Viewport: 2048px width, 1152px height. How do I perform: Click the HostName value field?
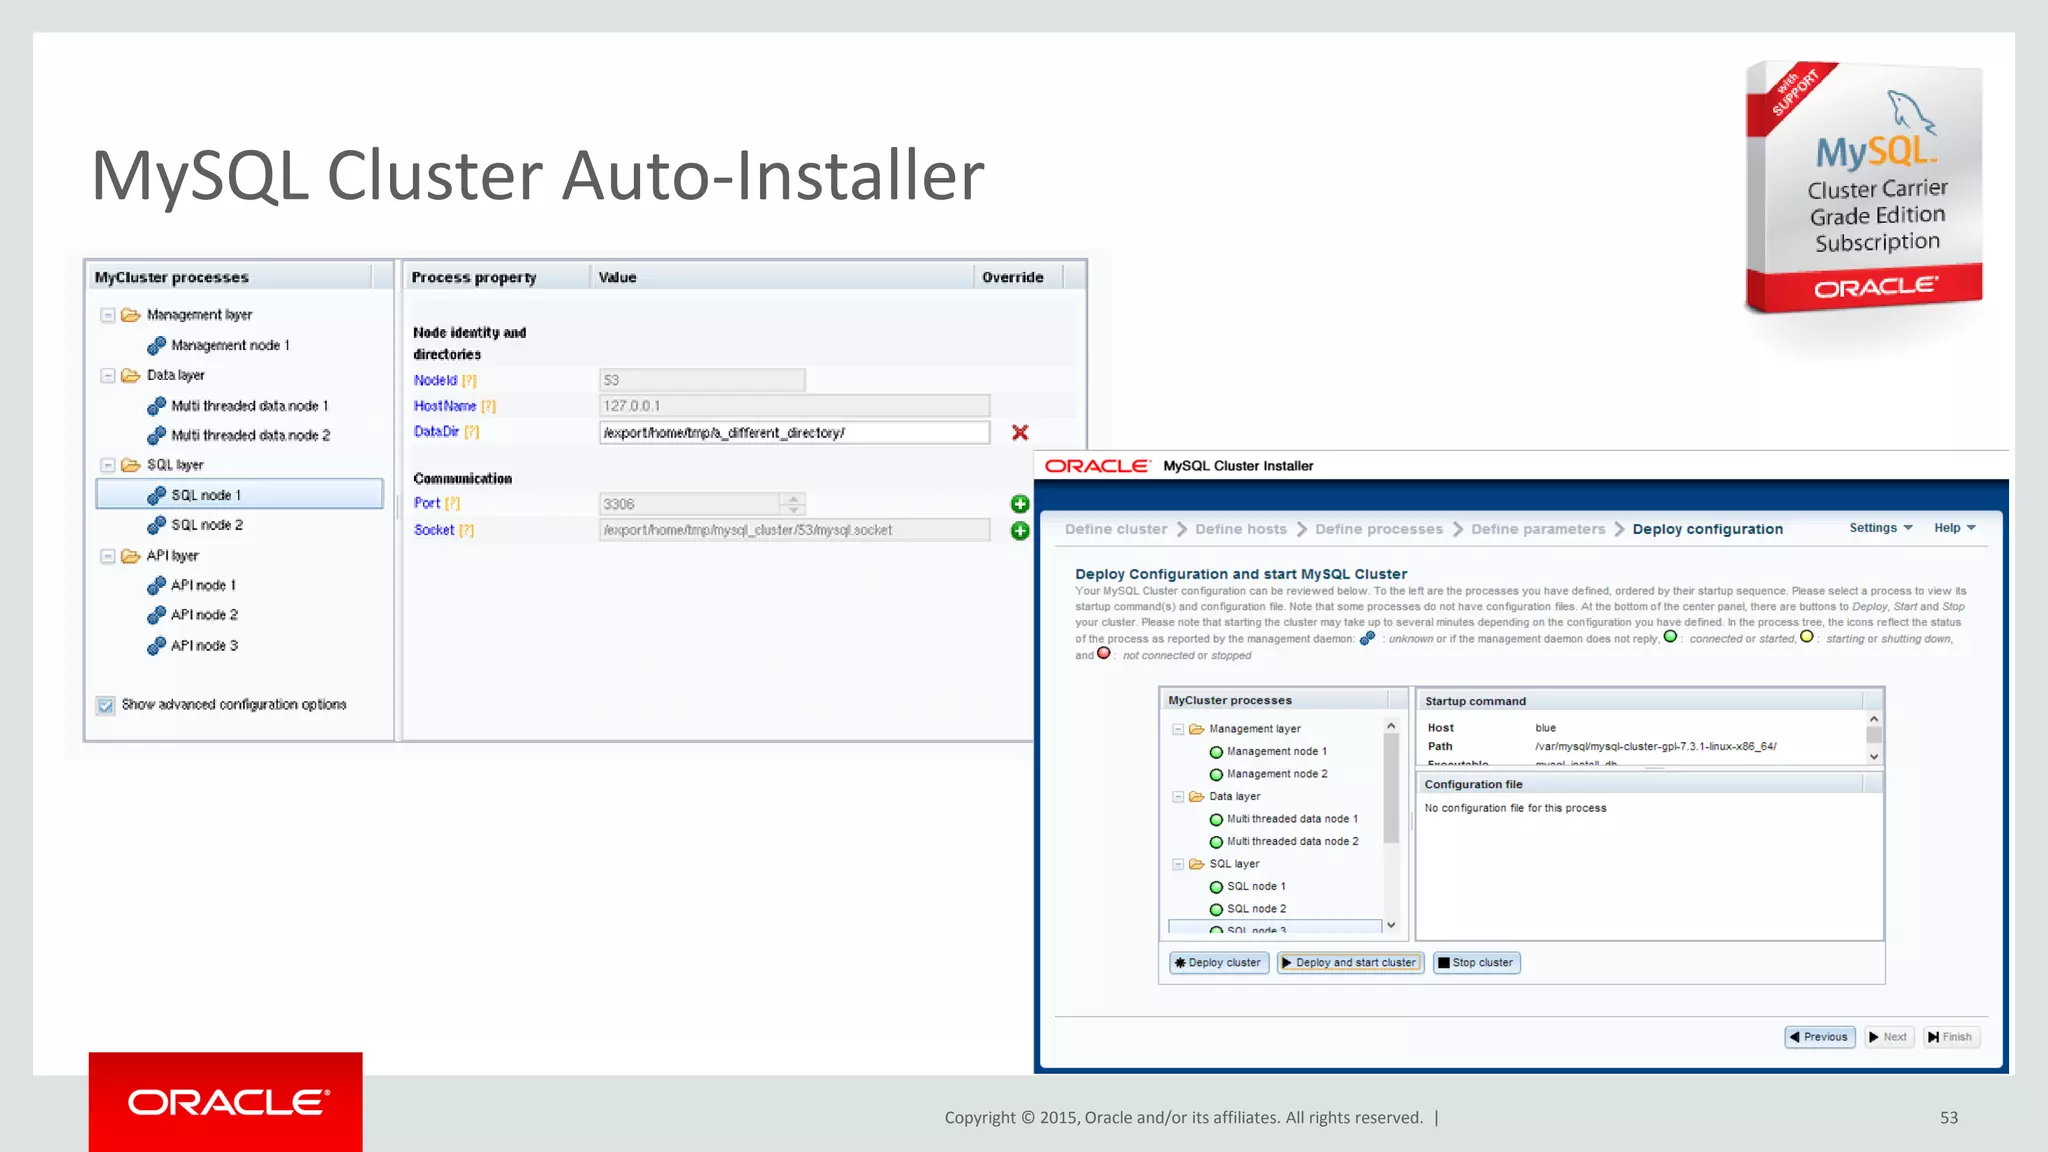[x=794, y=406]
